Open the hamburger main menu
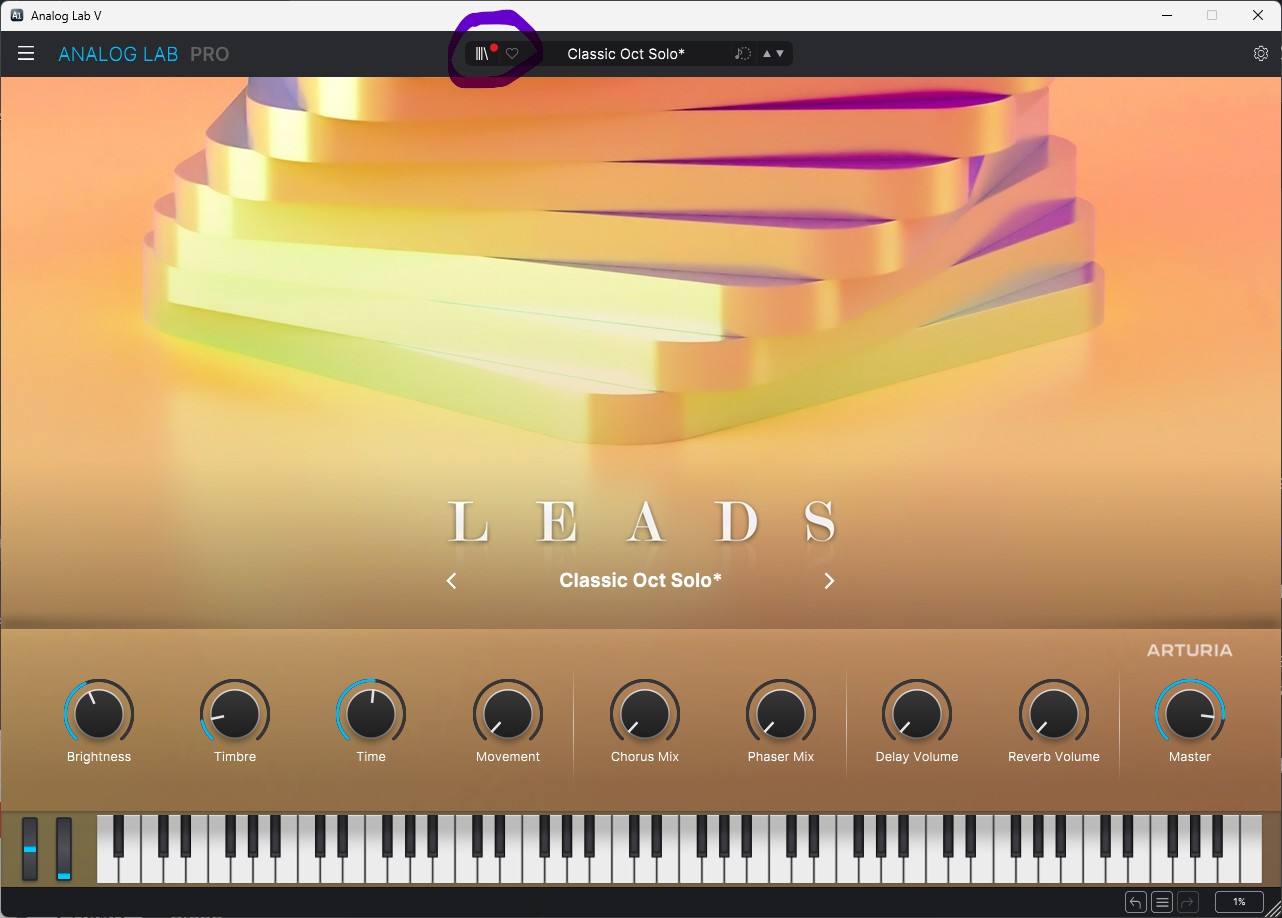This screenshot has width=1282, height=918. click(x=26, y=54)
